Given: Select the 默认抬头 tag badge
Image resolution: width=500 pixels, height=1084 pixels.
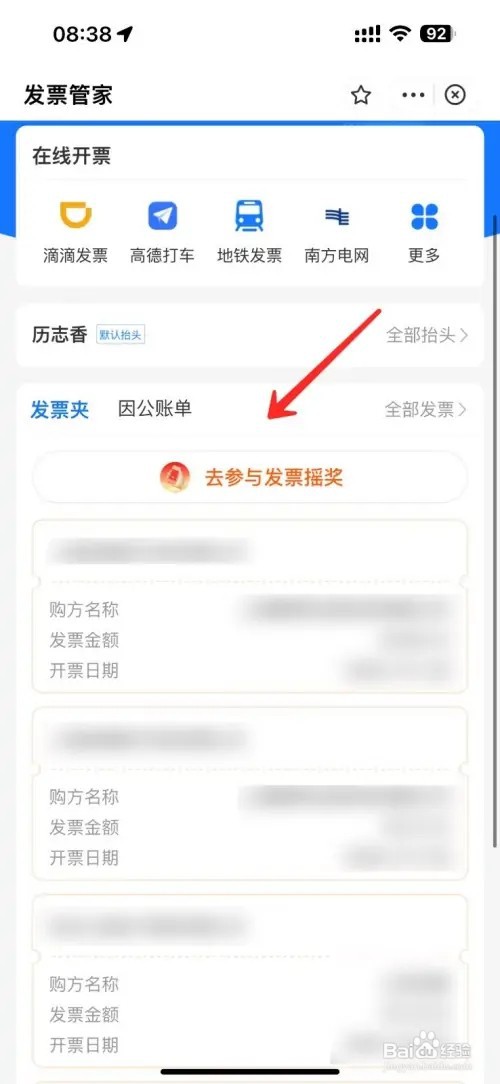Looking at the screenshot, I should click(120, 335).
